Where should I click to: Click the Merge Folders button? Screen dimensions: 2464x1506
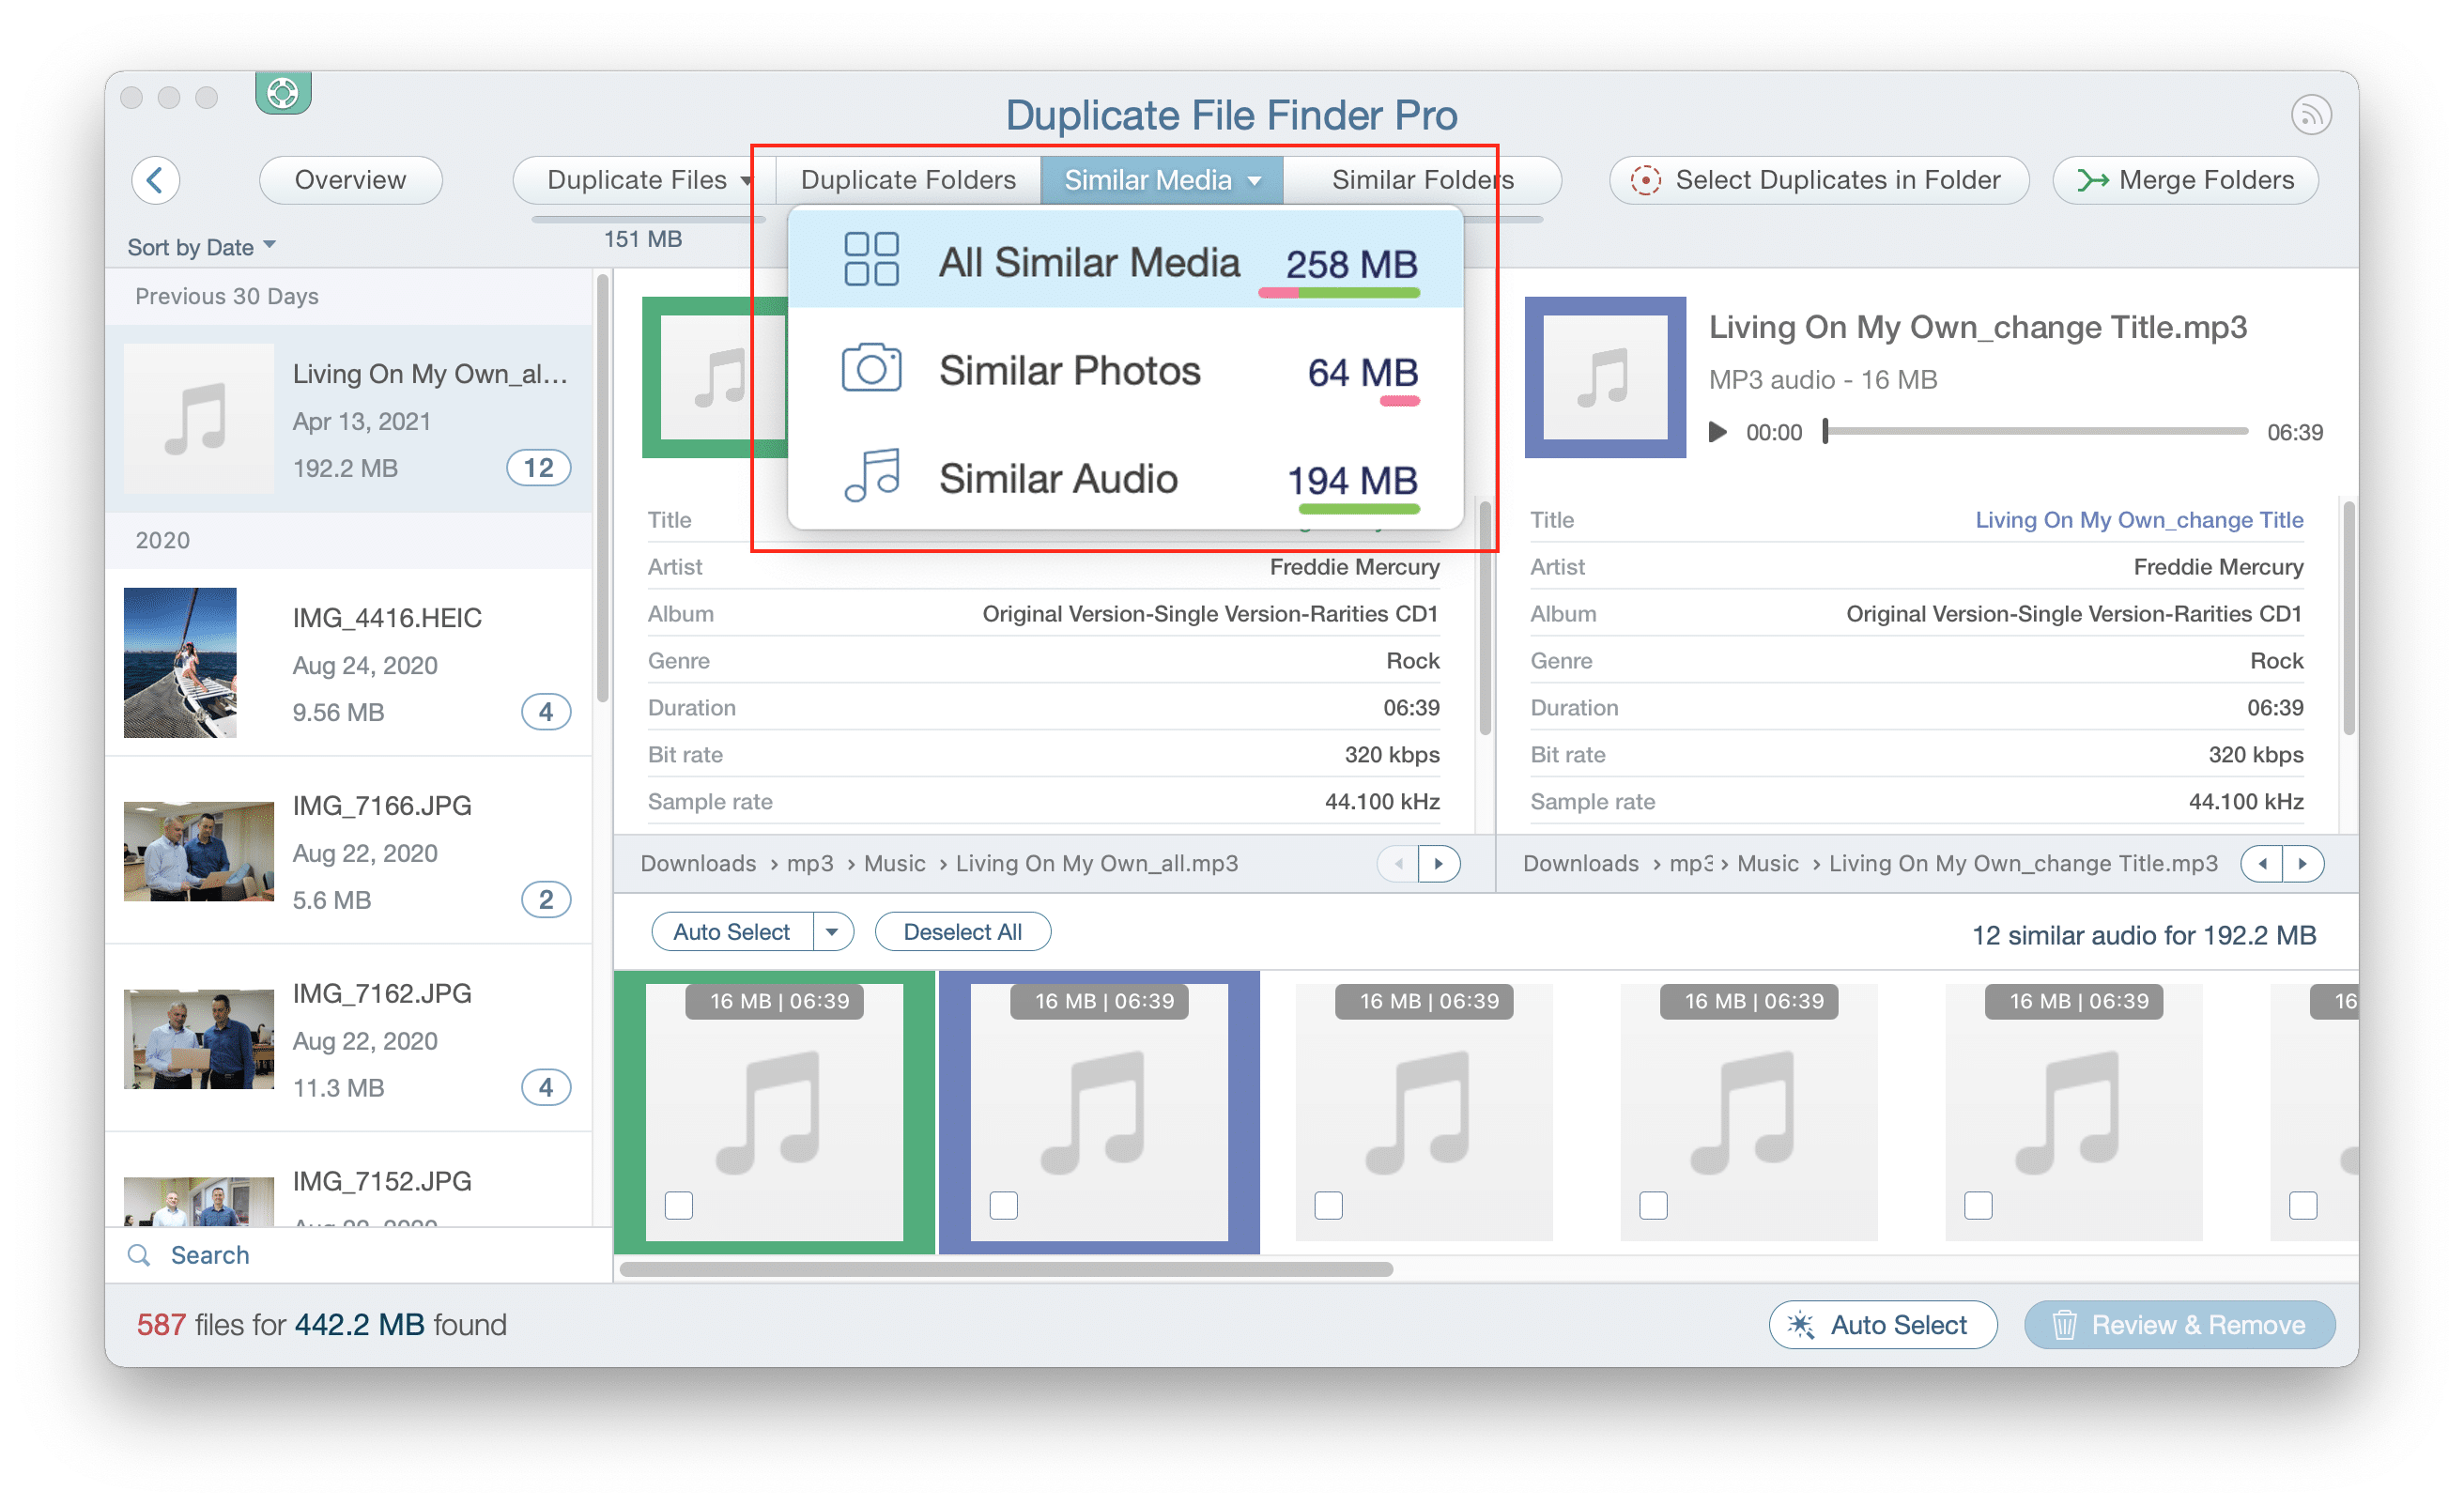pyautogui.click(x=2185, y=180)
